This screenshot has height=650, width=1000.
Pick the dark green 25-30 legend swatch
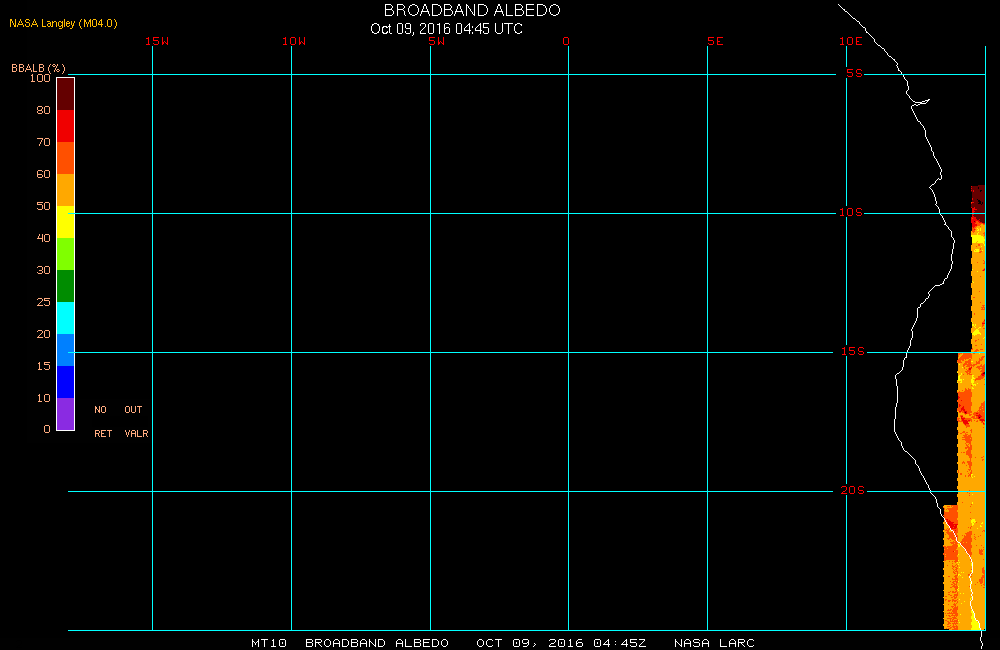[x=66, y=286]
